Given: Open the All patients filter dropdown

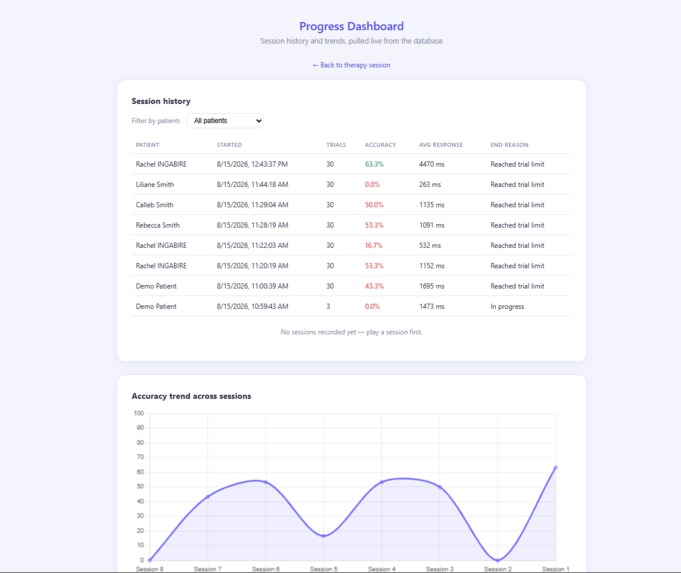Looking at the screenshot, I should [225, 121].
